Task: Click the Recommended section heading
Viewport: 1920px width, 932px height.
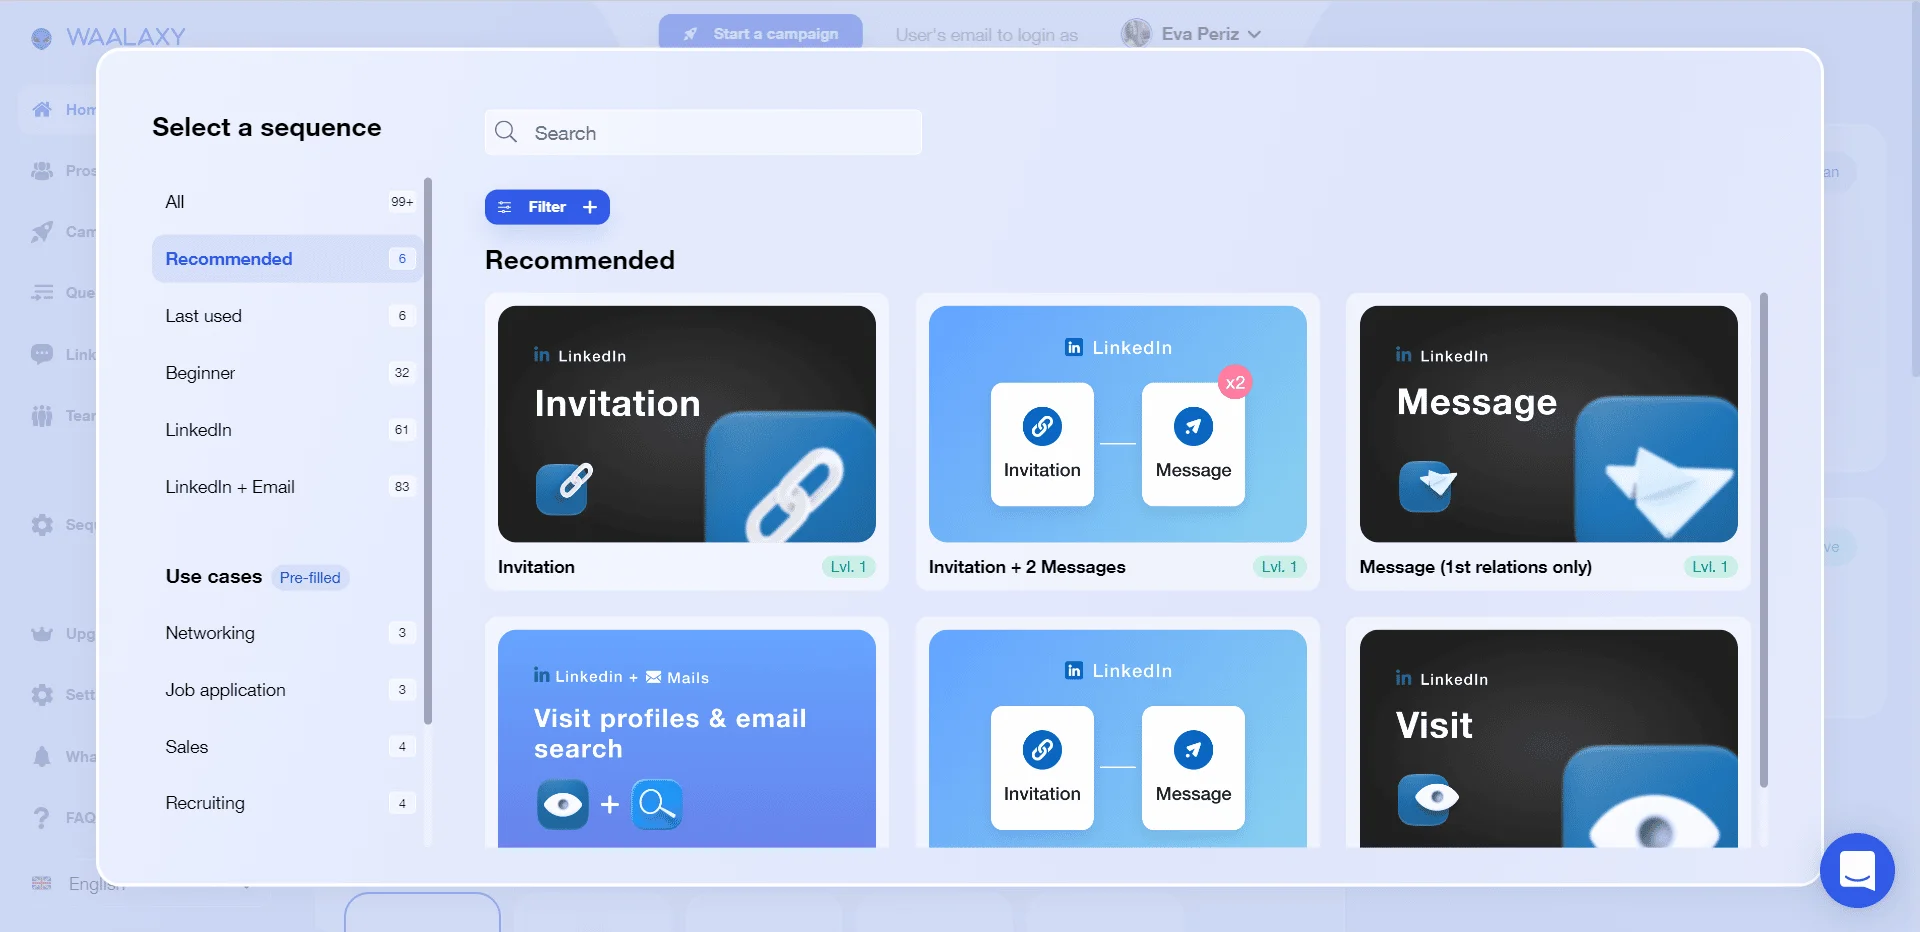Action: 580,260
